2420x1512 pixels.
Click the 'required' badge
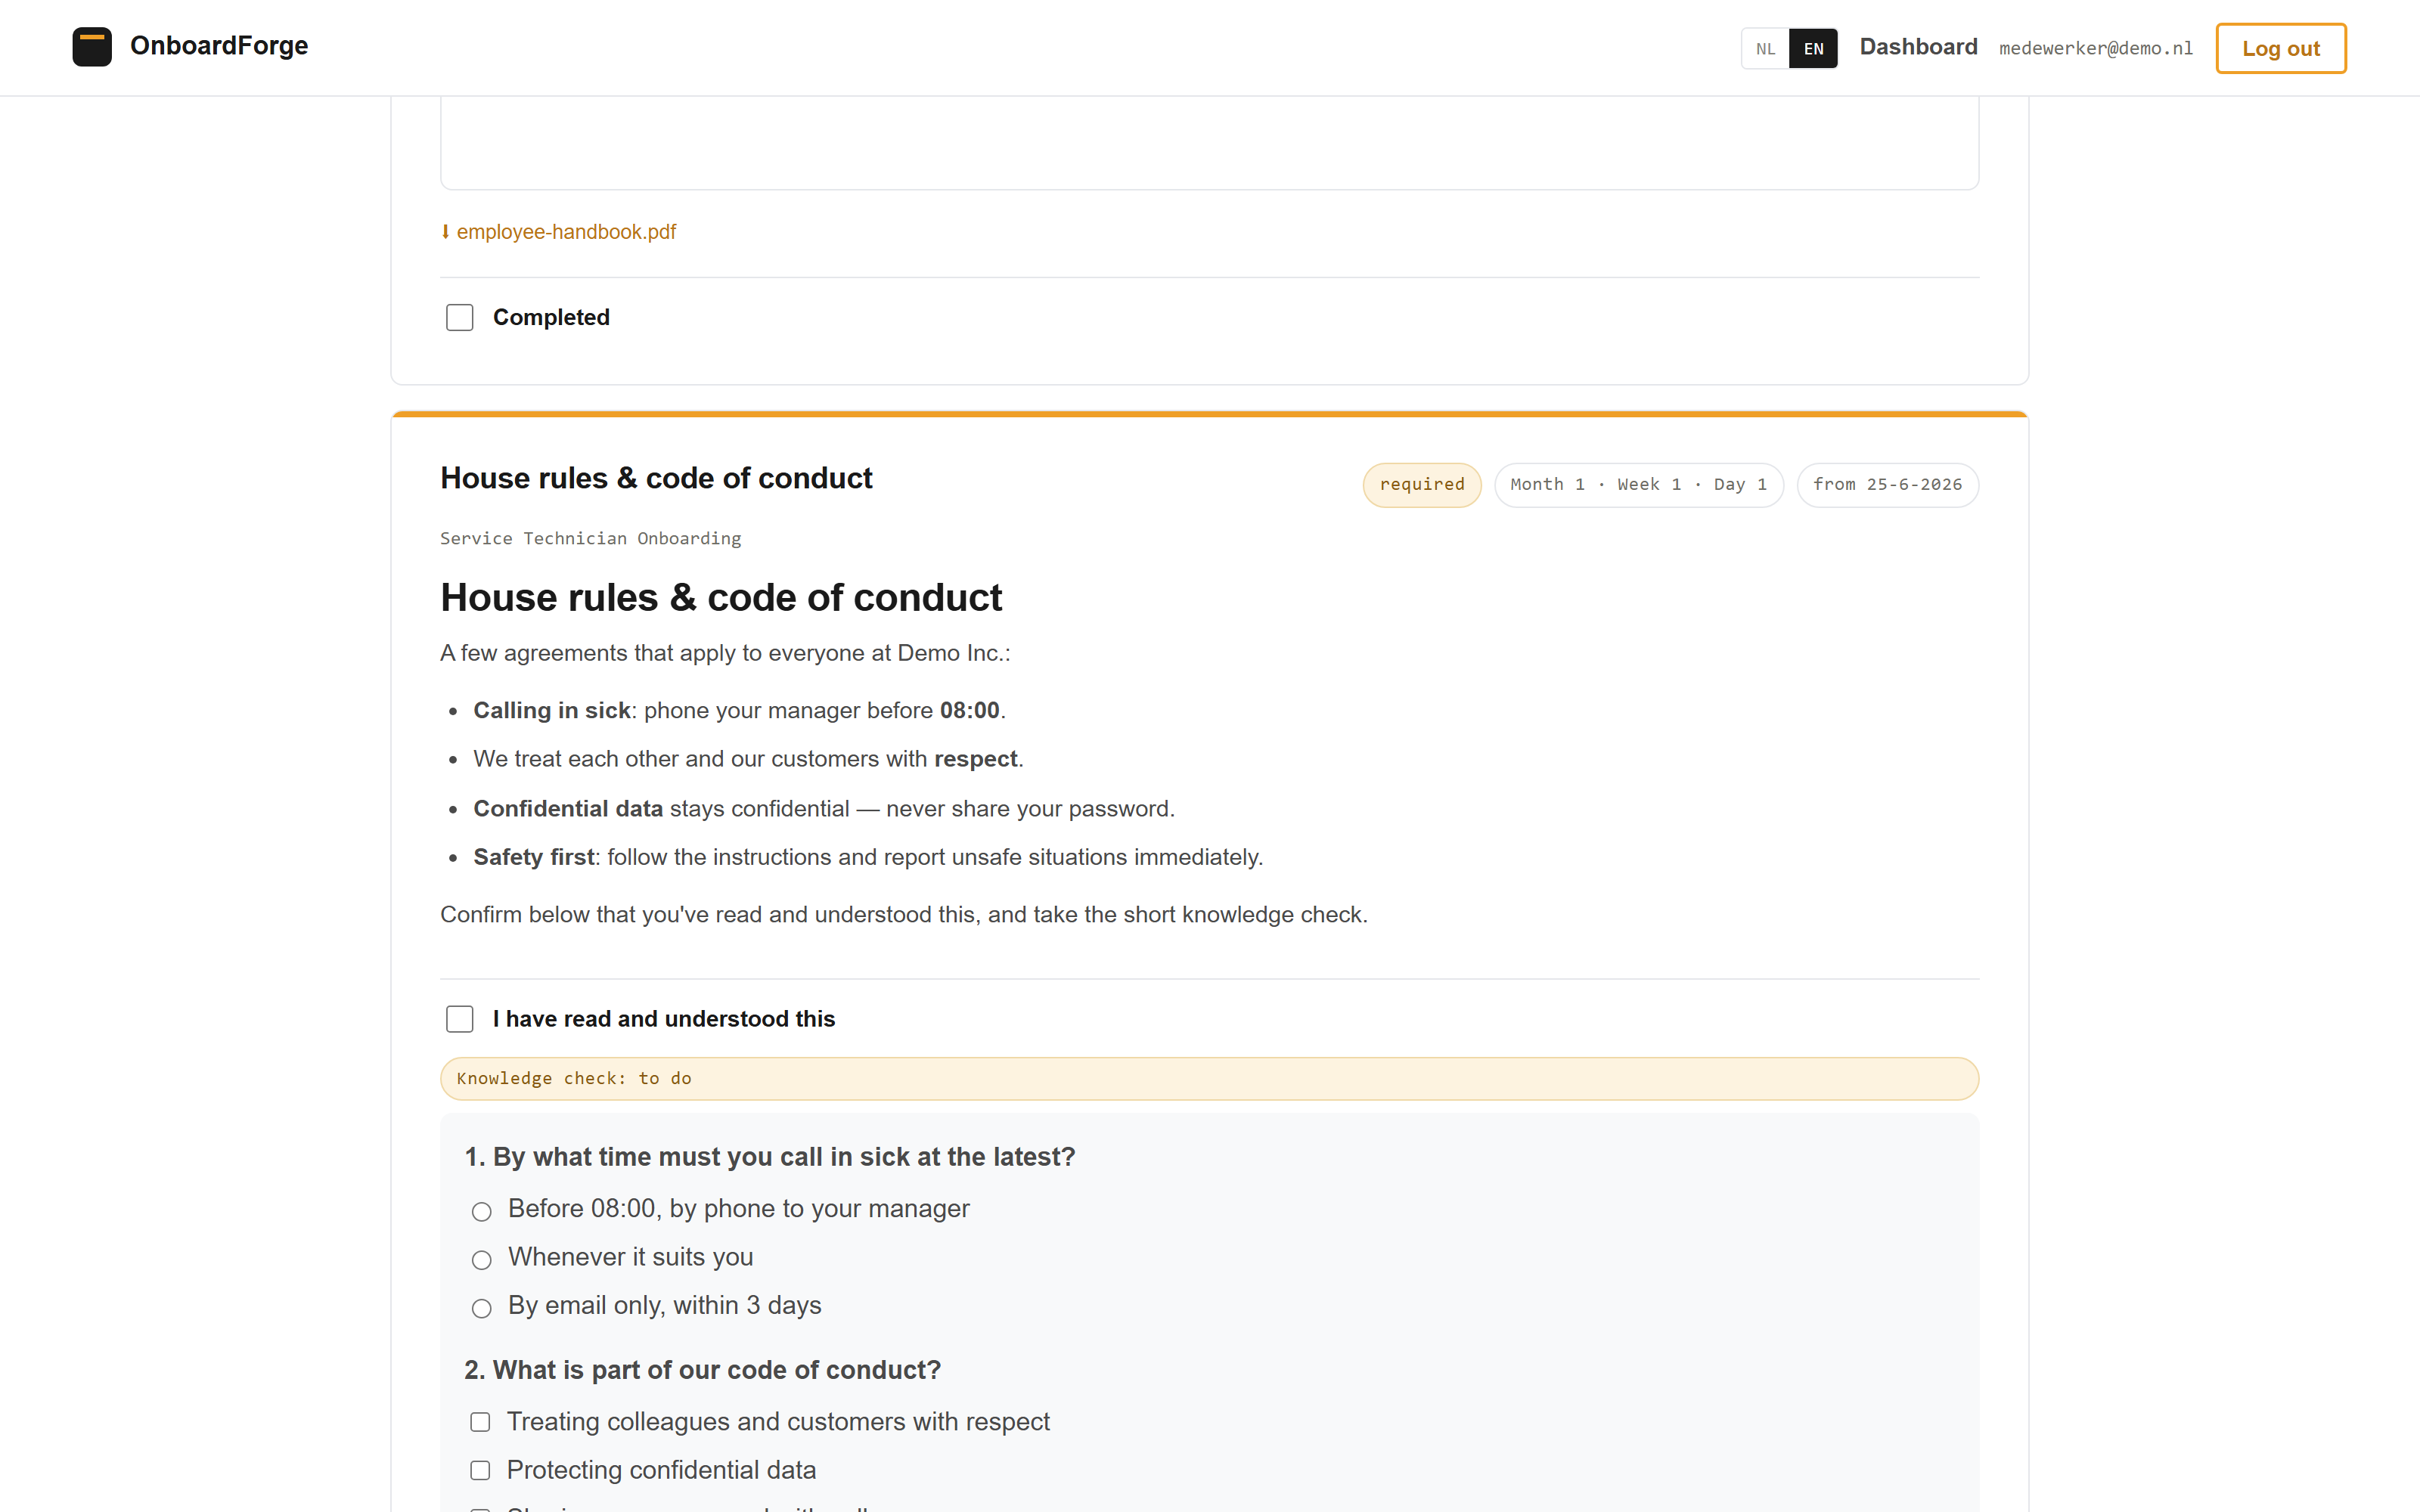pyautogui.click(x=1421, y=485)
